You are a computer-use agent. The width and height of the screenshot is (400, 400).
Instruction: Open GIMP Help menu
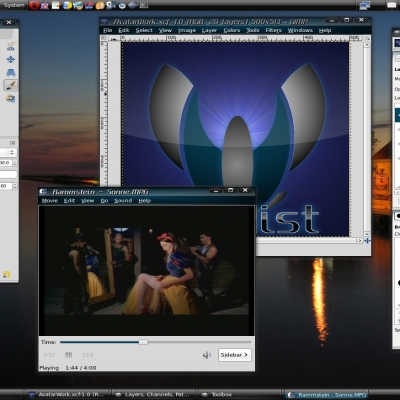(325, 30)
